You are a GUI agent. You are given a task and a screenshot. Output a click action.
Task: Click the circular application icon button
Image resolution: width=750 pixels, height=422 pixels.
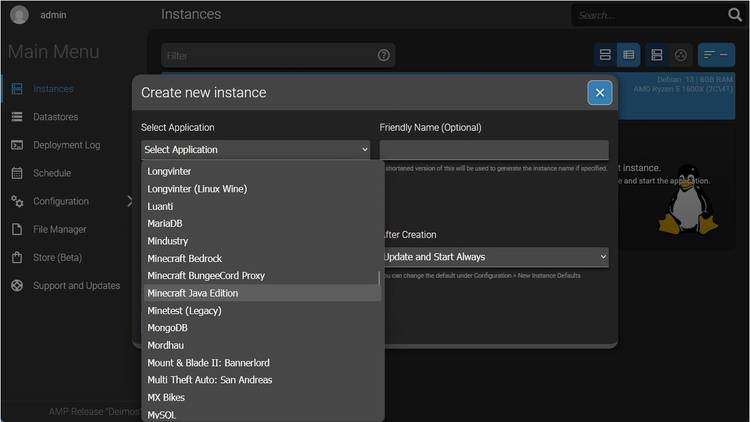[x=680, y=55]
